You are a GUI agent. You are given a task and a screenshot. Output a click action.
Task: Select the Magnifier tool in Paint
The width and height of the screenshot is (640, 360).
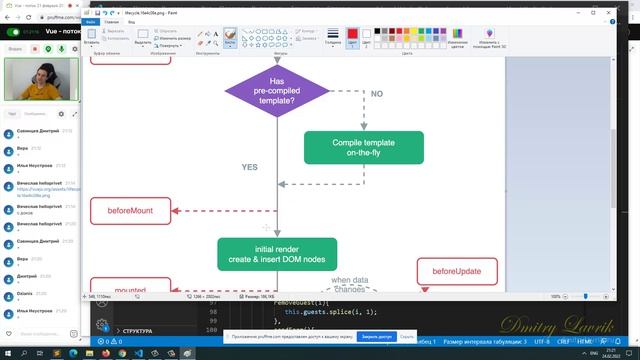point(216,43)
